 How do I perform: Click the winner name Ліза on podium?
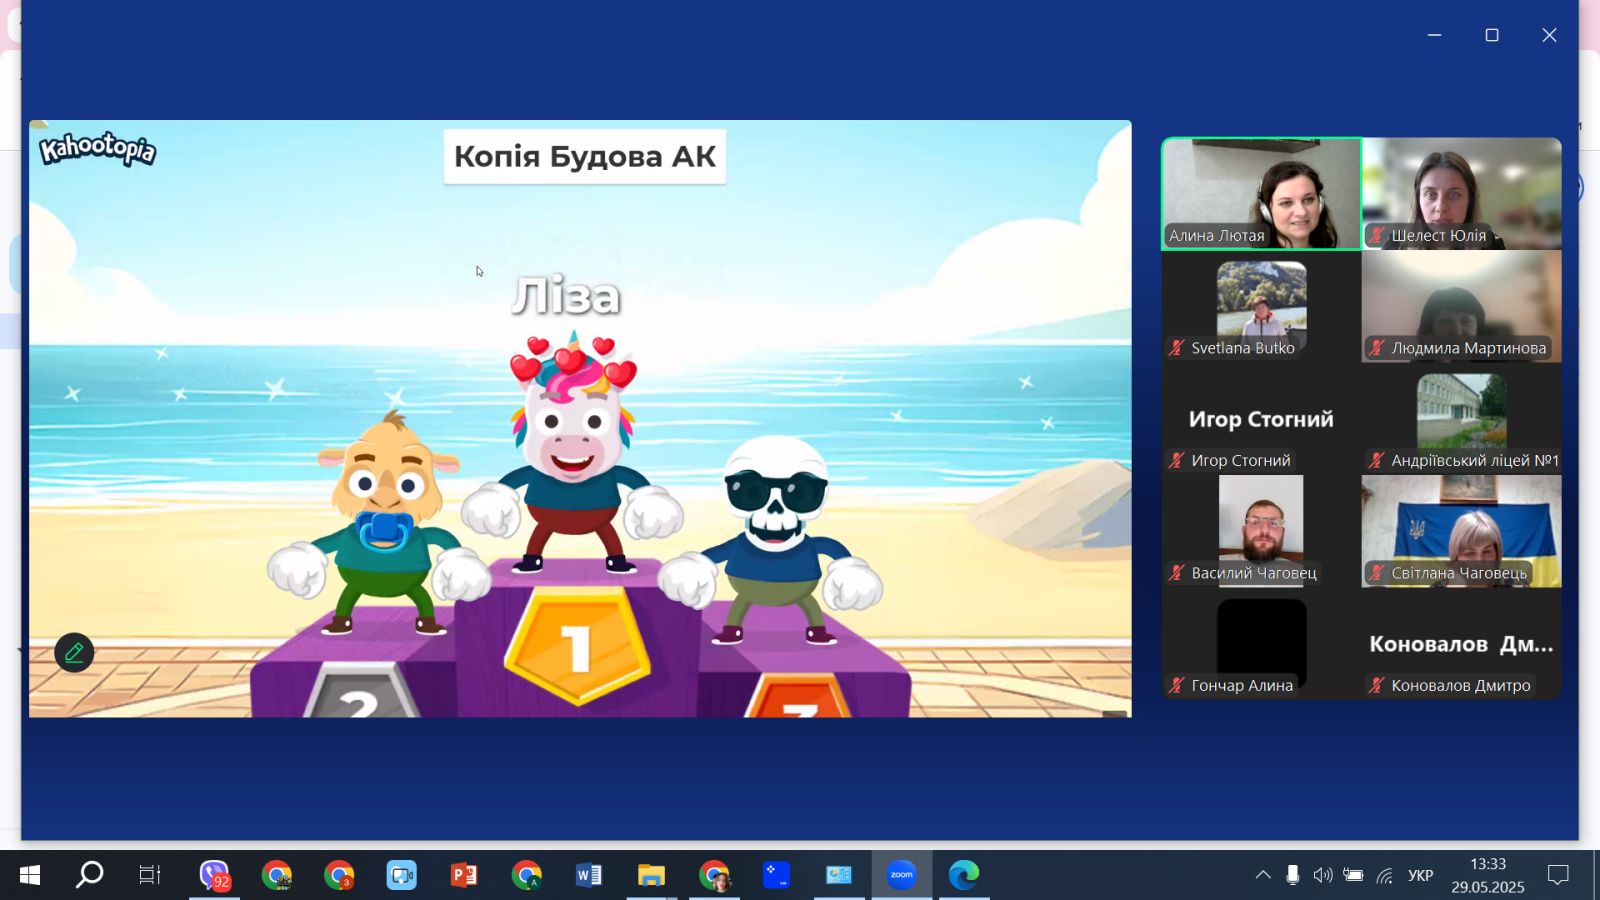[566, 296]
